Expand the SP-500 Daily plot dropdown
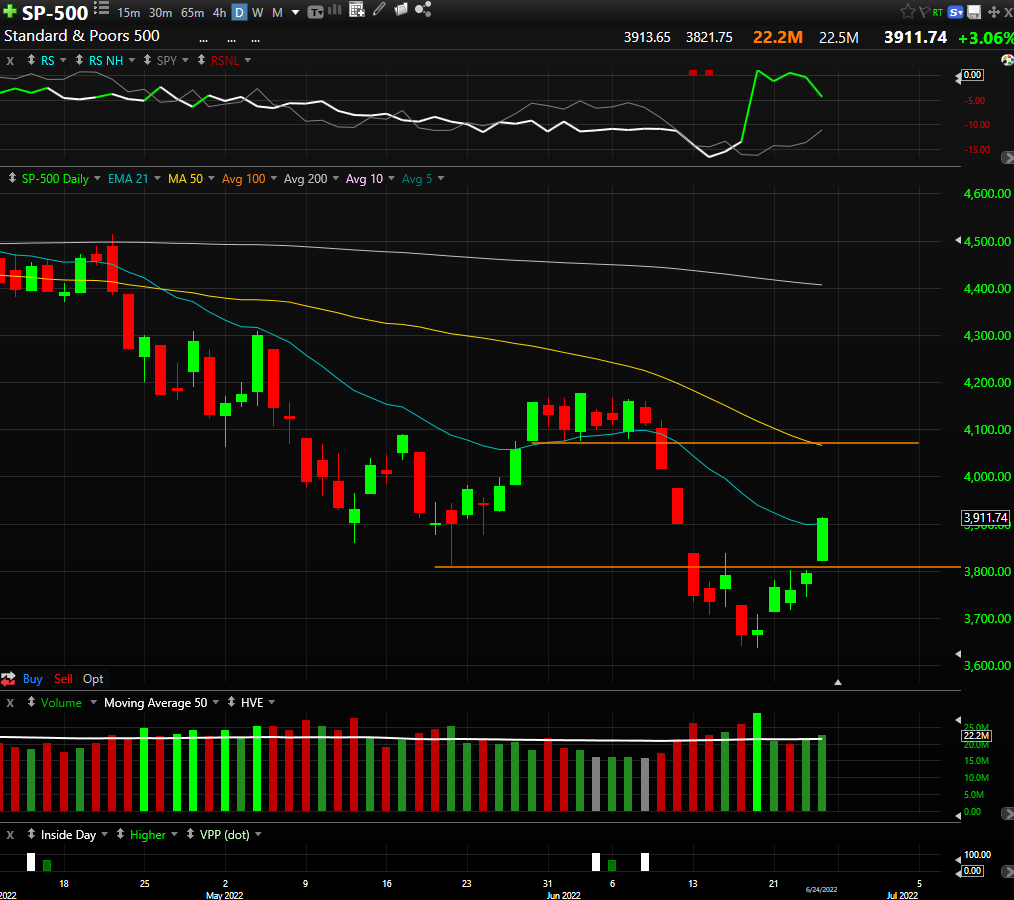 97,178
